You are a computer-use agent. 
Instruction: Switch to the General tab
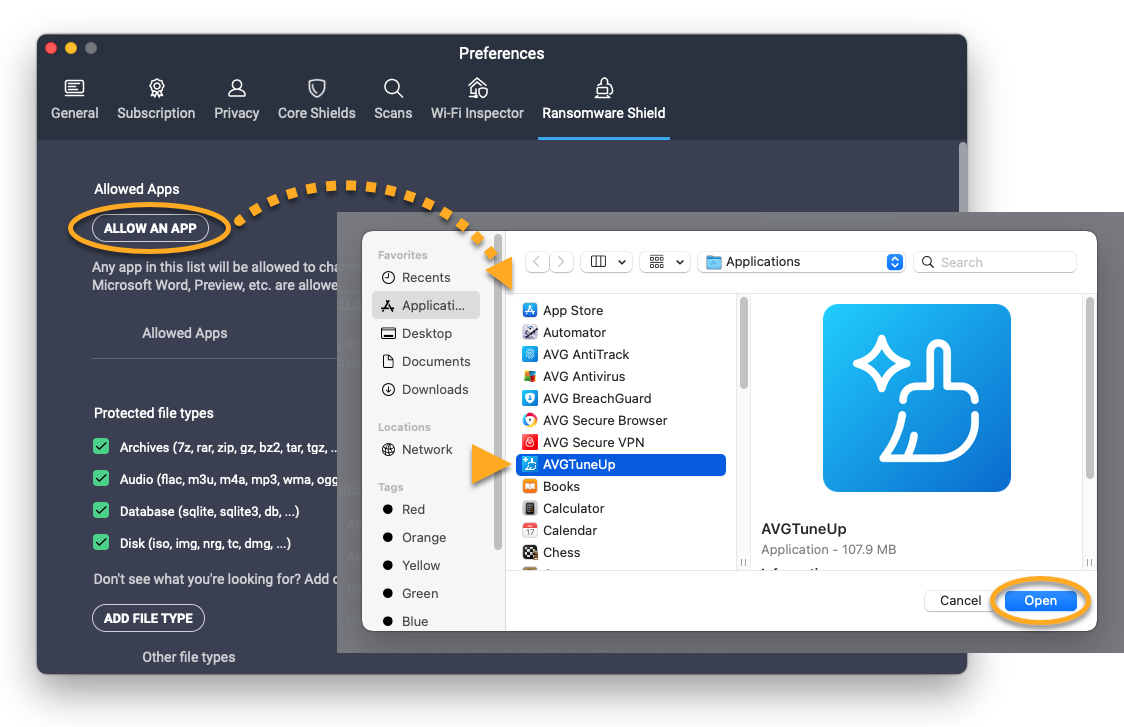[x=75, y=99]
